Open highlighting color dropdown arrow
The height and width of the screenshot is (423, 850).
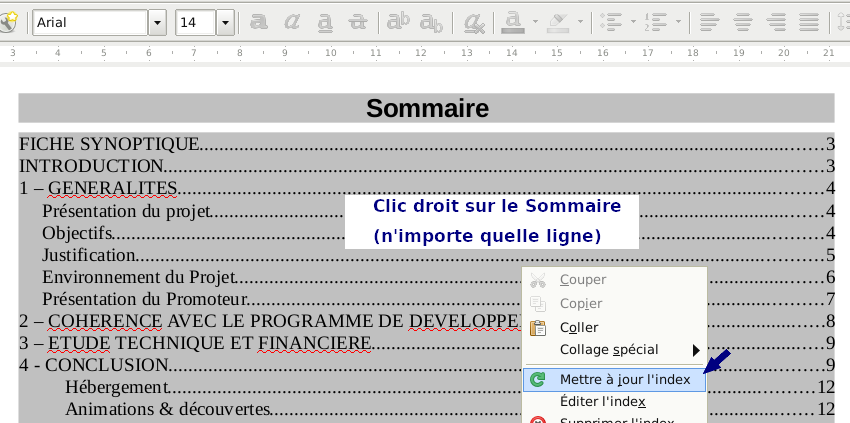pos(580,22)
